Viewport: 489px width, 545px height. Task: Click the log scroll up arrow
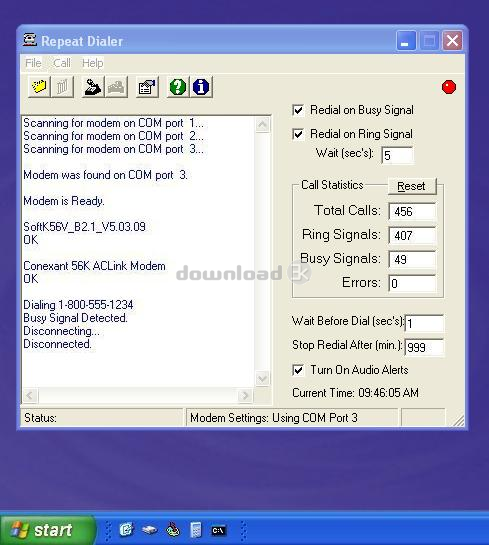click(262, 124)
